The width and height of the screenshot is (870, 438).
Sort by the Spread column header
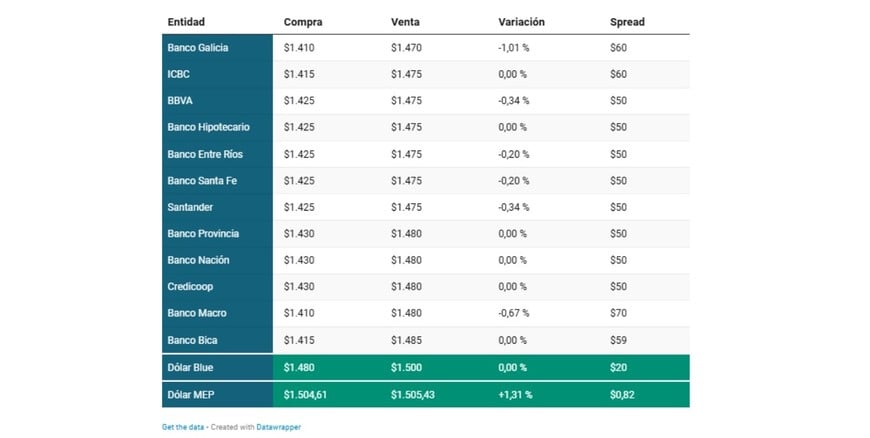627,21
